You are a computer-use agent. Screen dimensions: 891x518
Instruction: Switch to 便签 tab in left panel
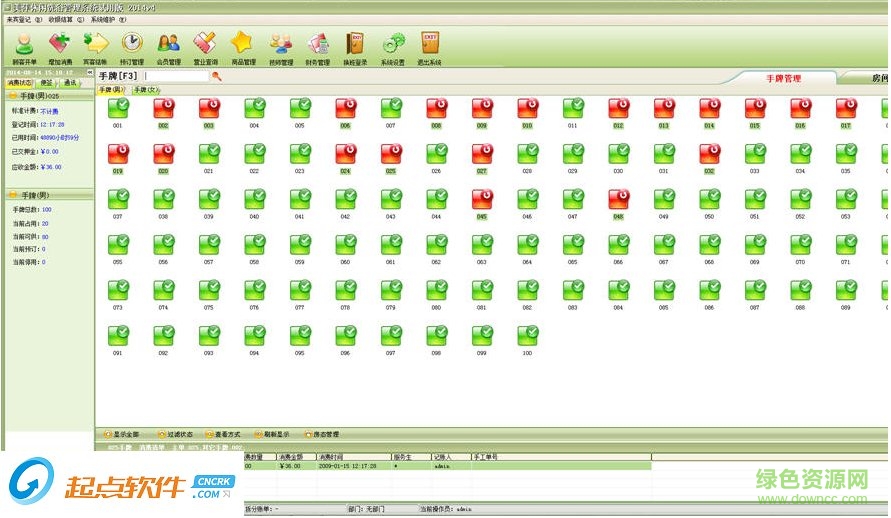47,83
